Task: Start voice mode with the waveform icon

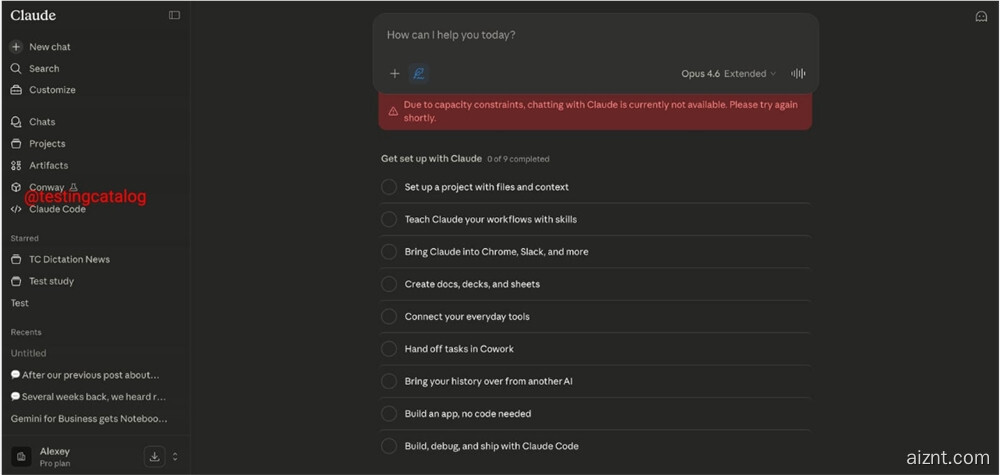Action: 798,73
